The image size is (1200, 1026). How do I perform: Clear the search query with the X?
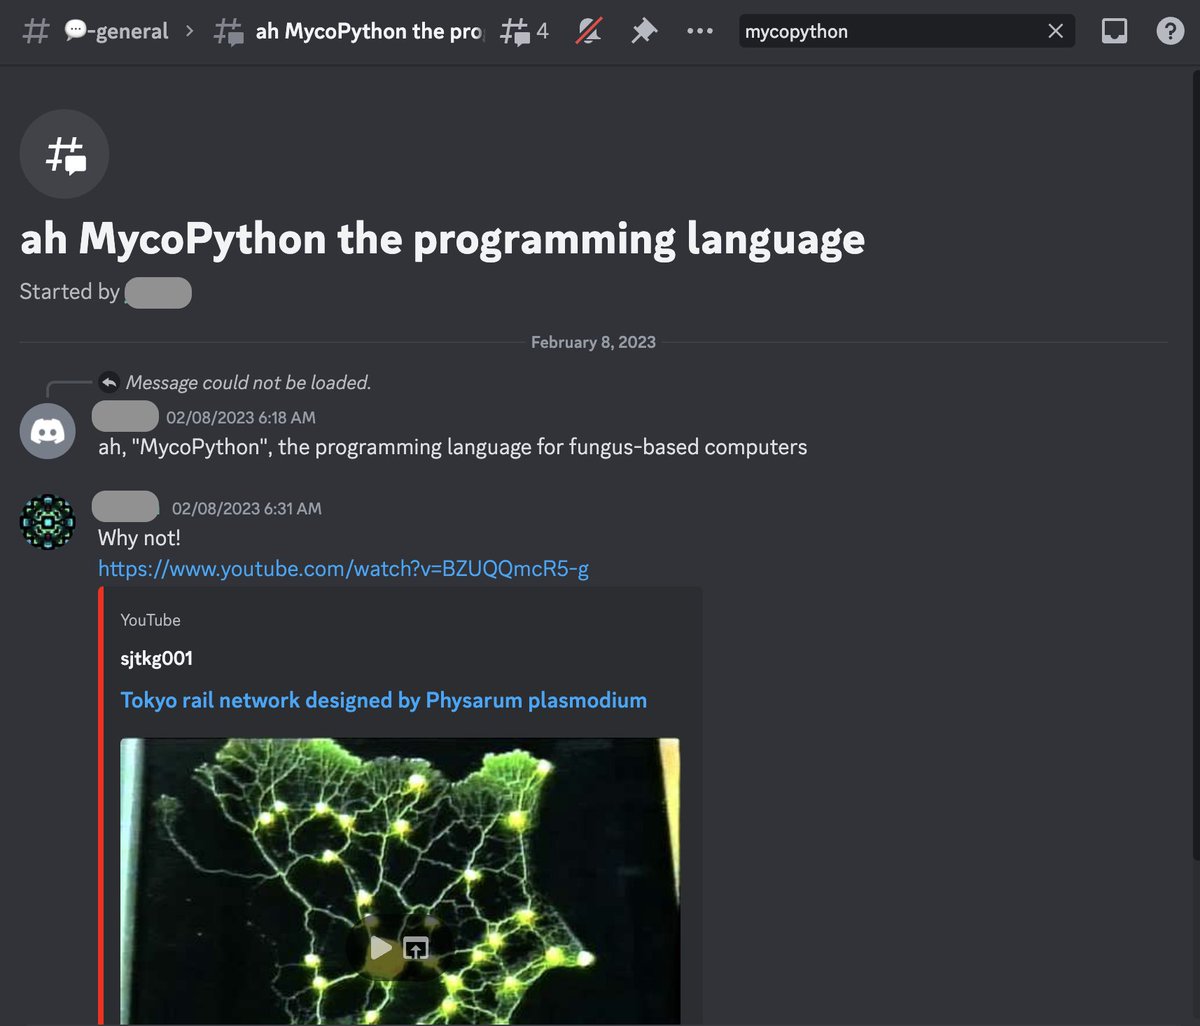(x=1055, y=31)
